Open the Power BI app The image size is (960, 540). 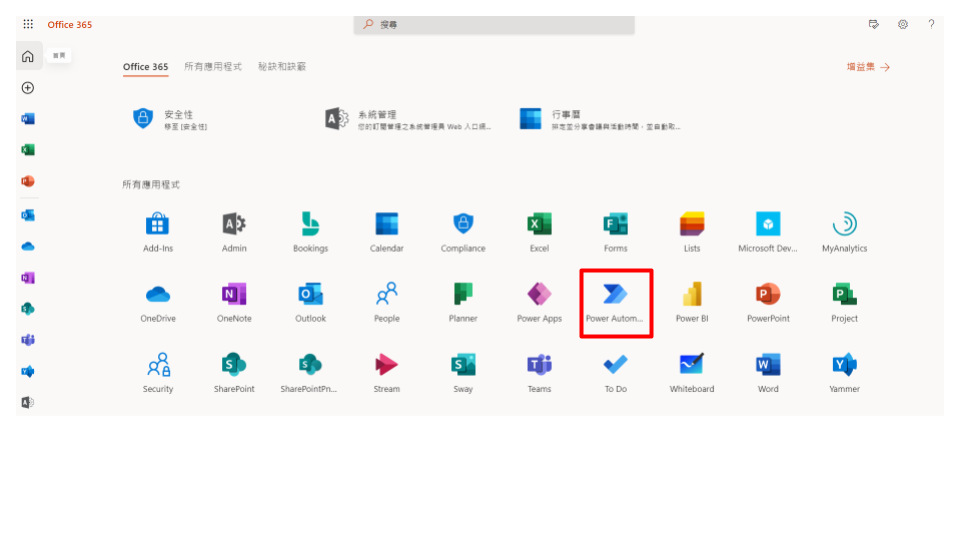[x=692, y=303]
